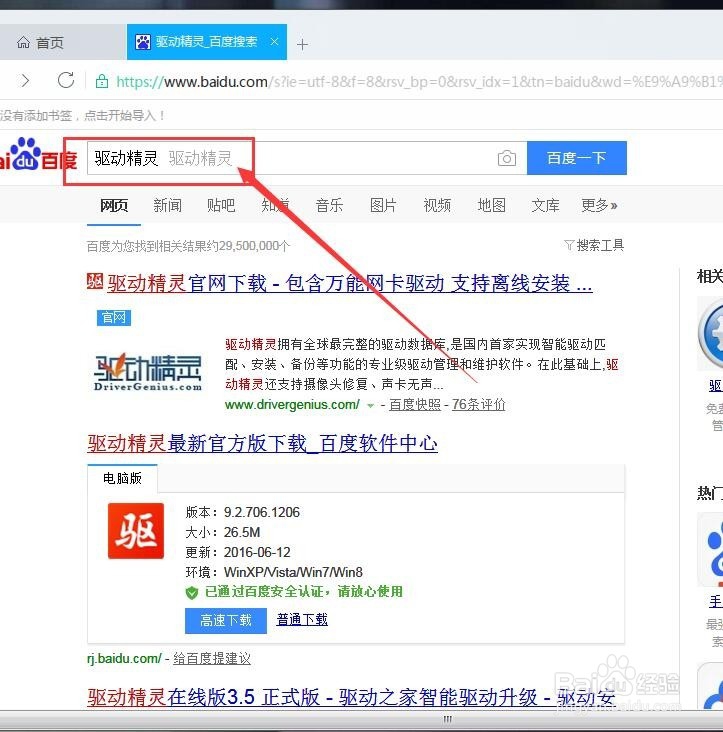Viewport: 723px width, 732px height.
Task: Click the red 驱 icon beside first result
Action: [95, 281]
